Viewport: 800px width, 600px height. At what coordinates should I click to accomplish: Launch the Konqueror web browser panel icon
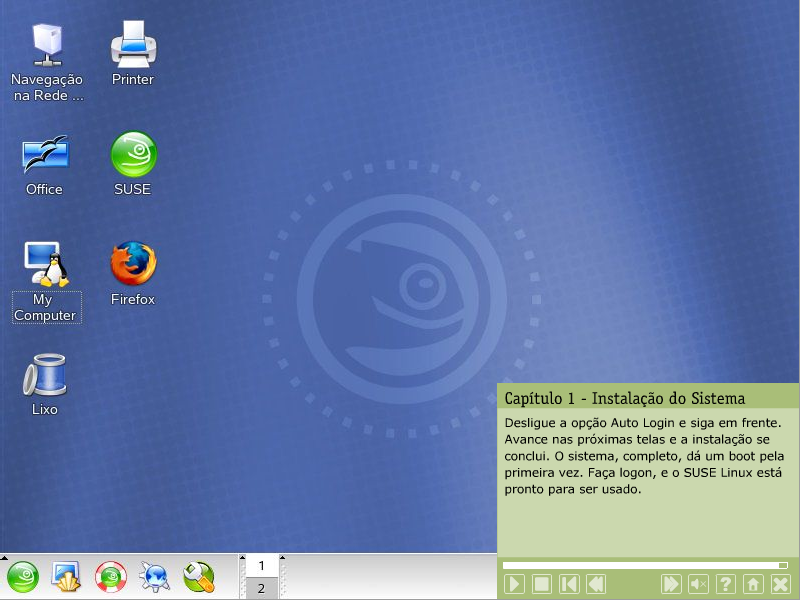[155, 577]
